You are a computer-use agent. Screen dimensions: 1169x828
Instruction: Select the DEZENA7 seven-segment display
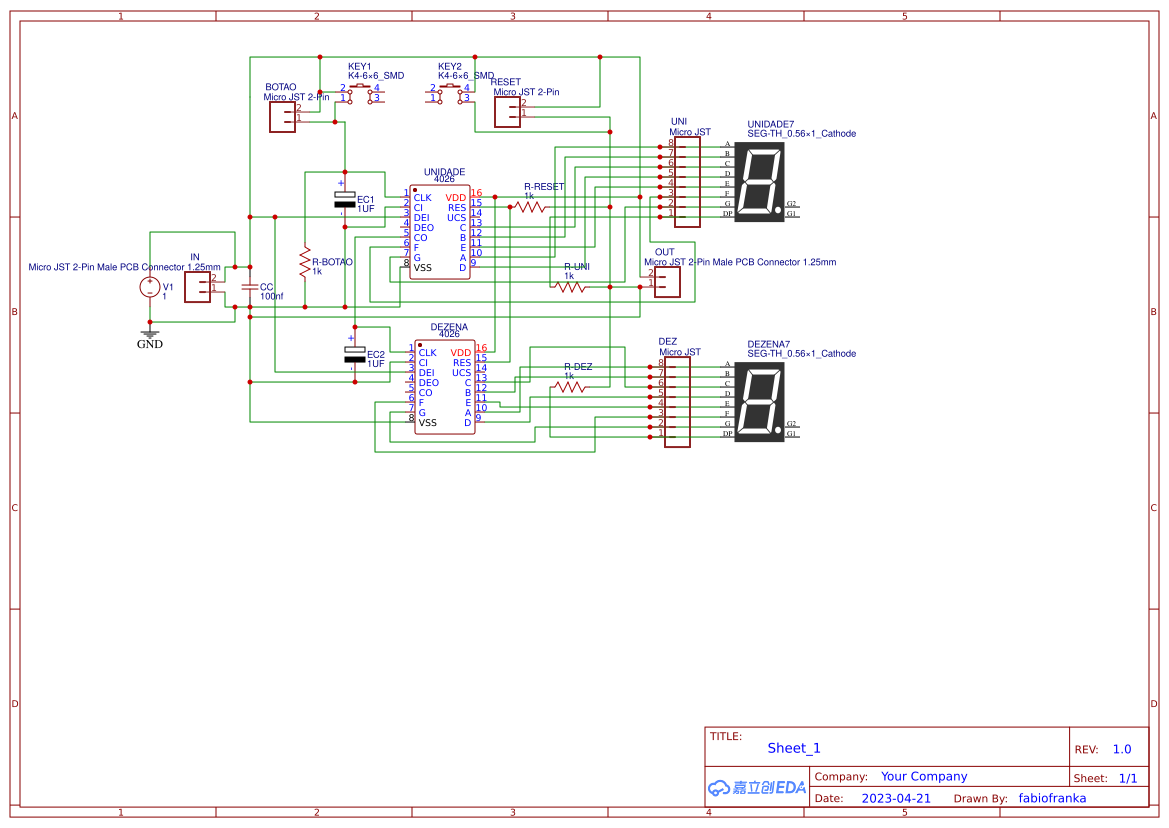click(x=760, y=400)
